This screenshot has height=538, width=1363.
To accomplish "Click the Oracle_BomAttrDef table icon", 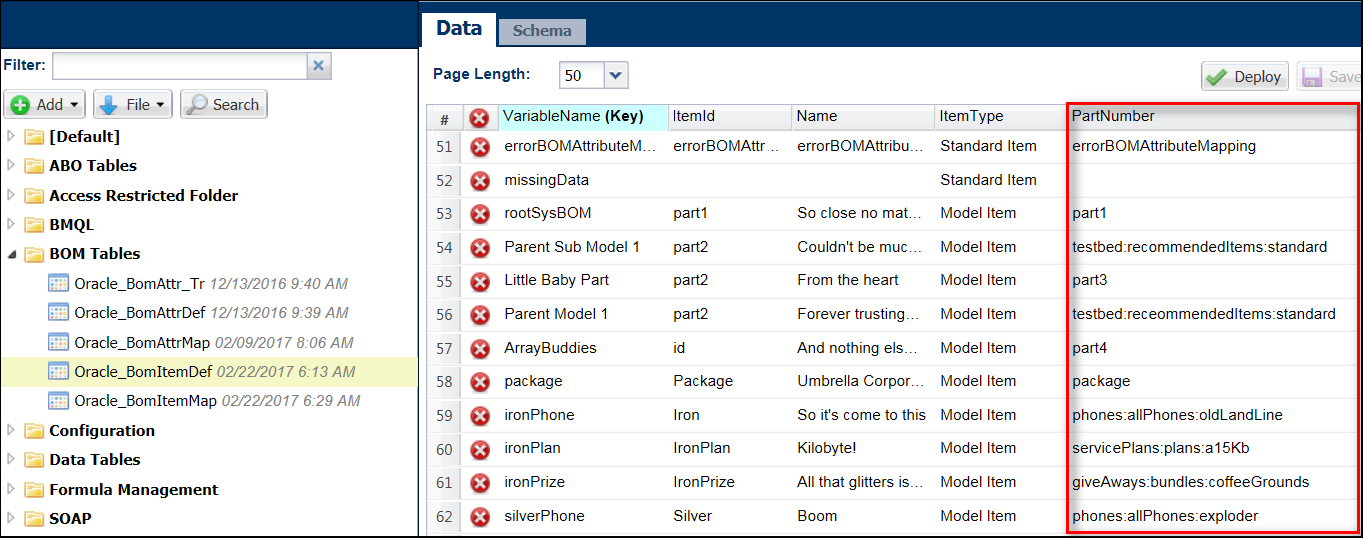I will [x=59, y=313].
